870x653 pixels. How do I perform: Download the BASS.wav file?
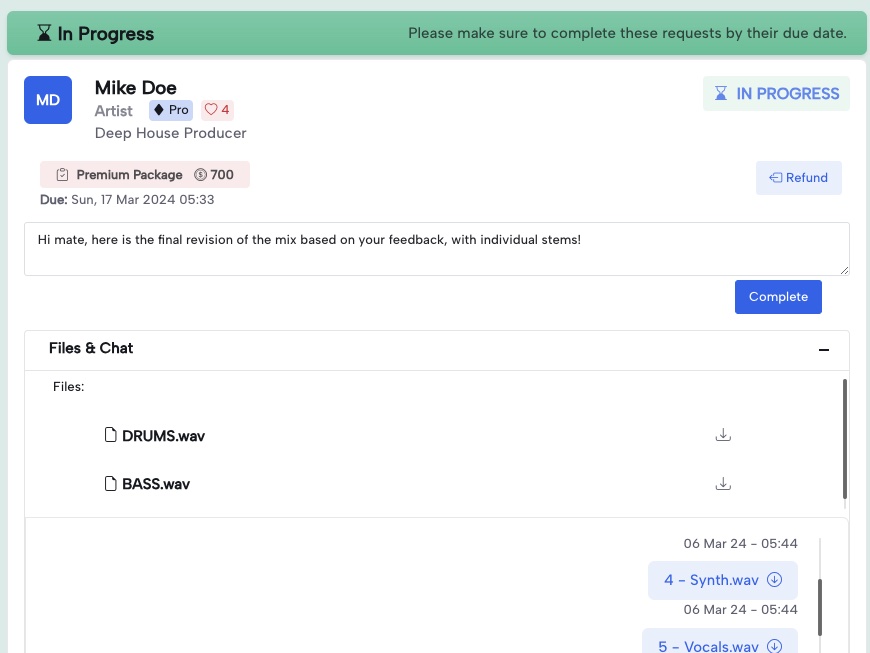pyautogui.click(x=723, y=484)
